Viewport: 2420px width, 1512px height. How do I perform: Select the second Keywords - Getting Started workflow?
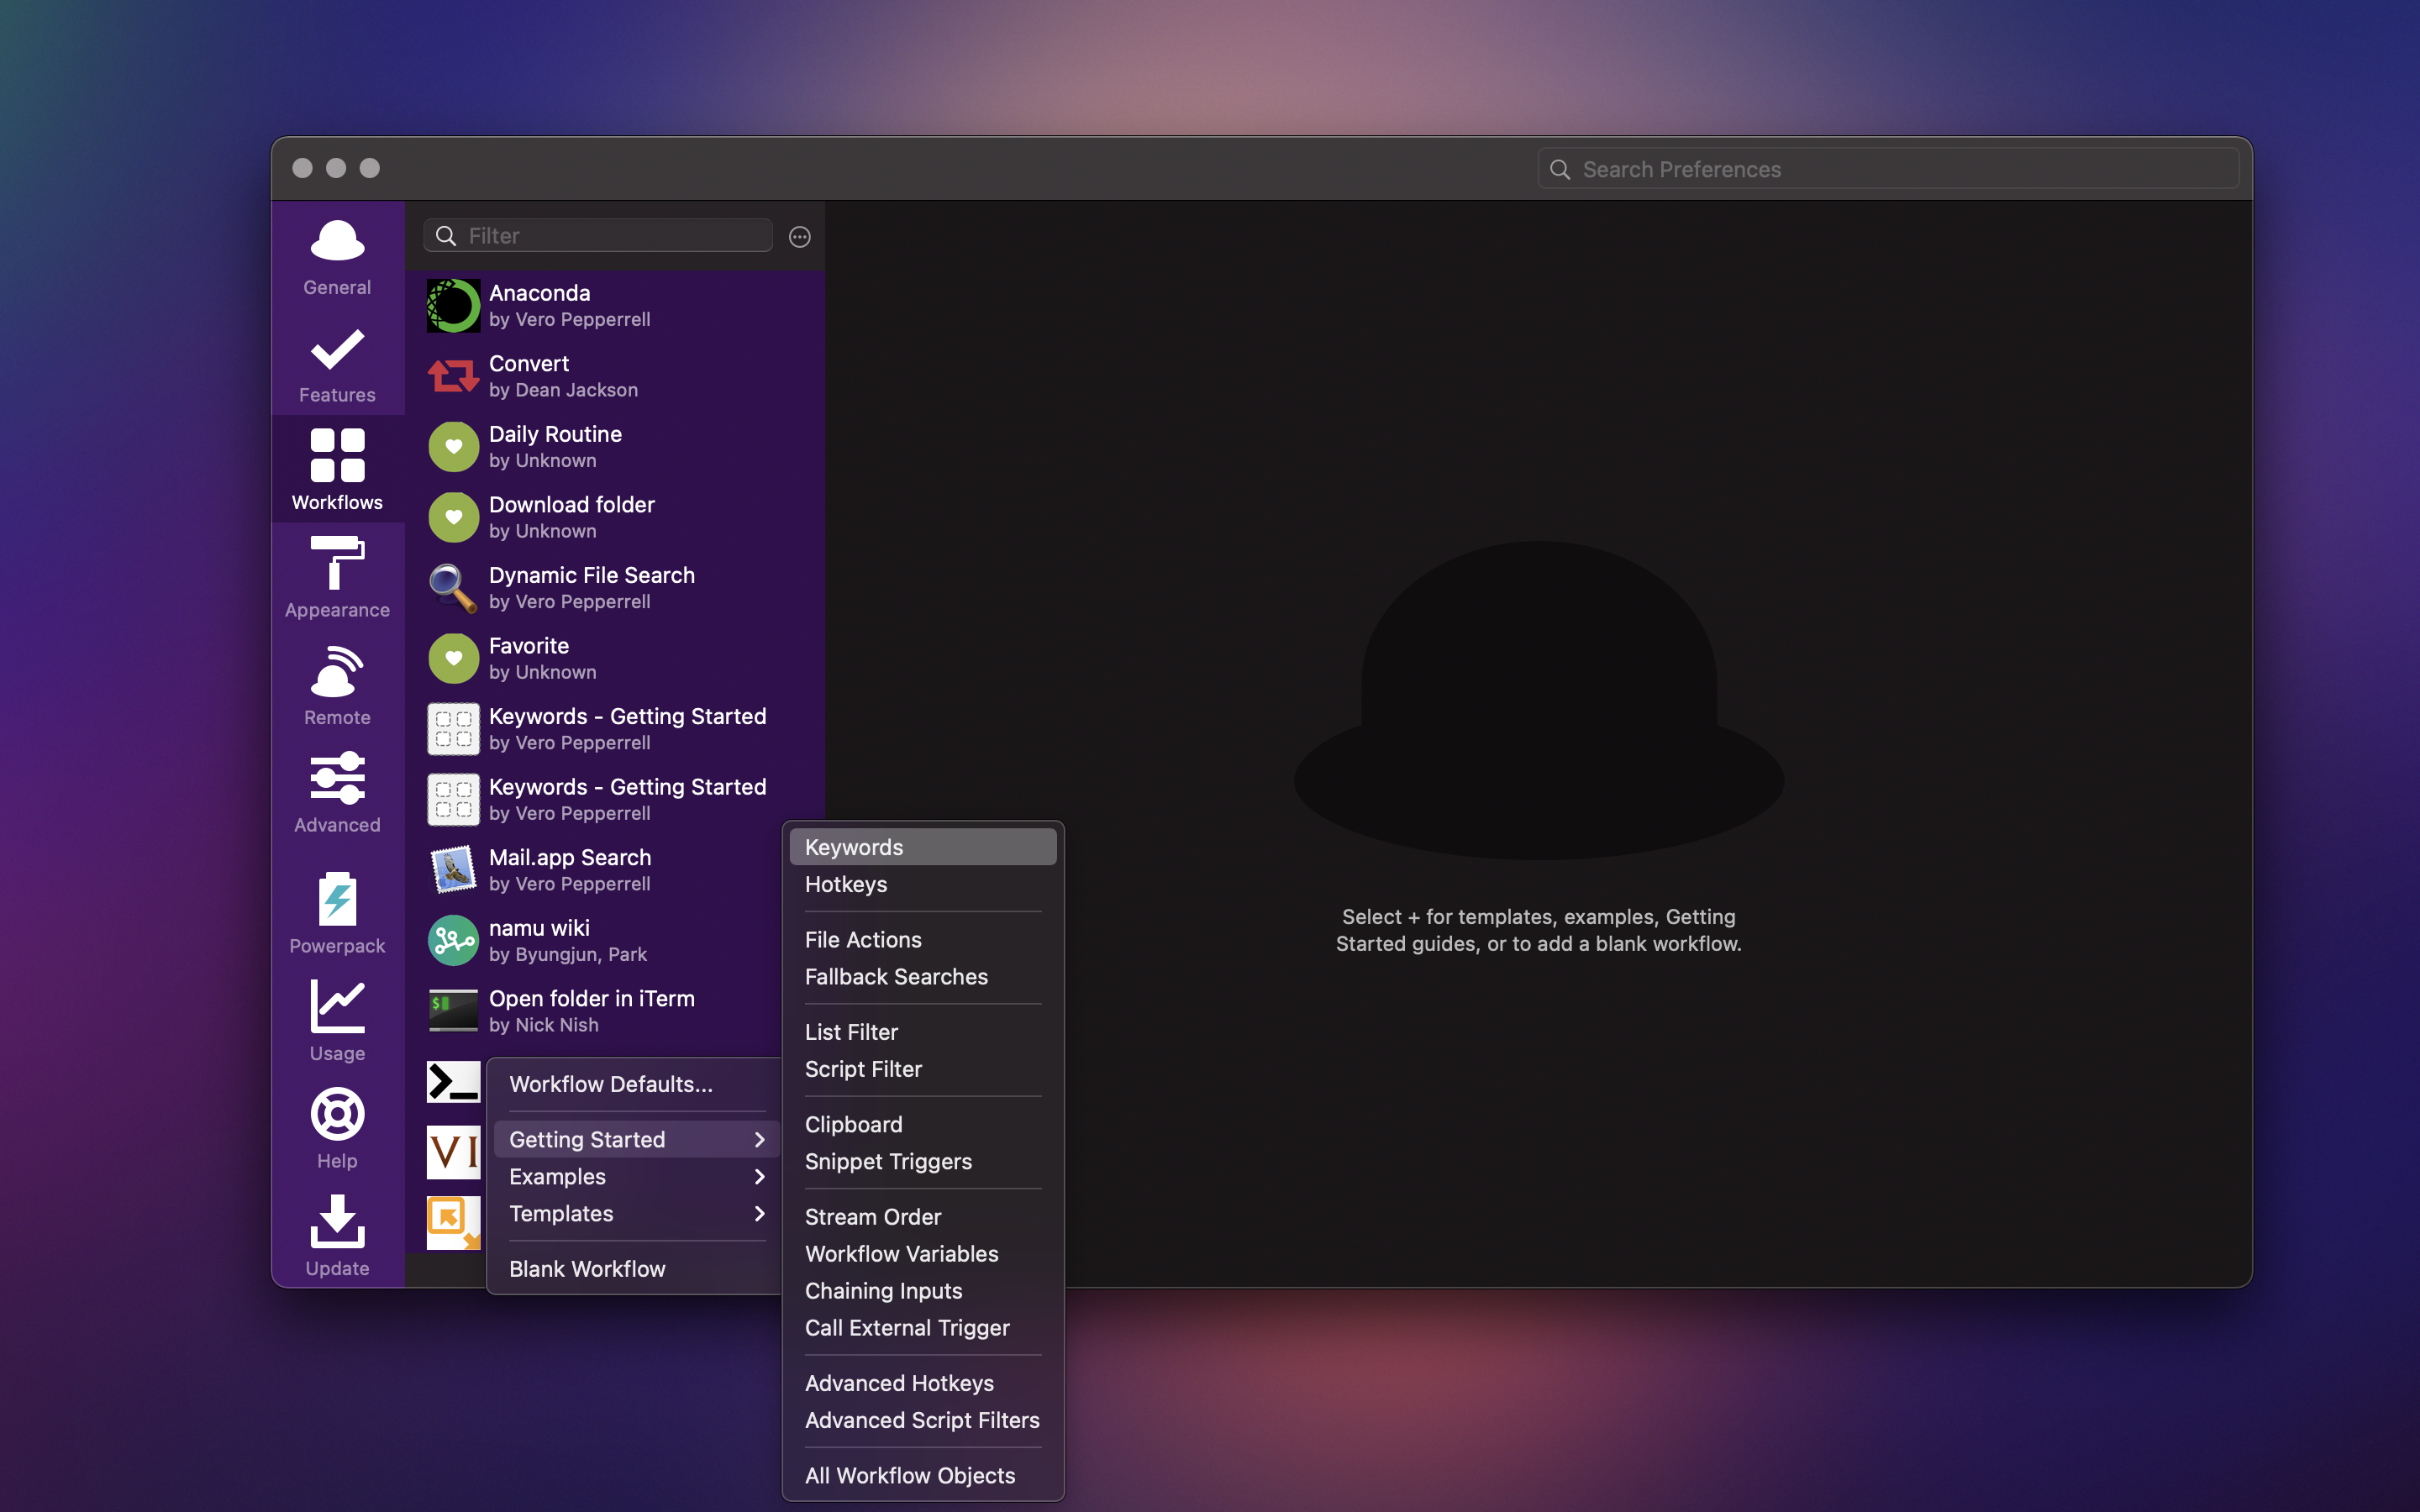coord(615,800)
